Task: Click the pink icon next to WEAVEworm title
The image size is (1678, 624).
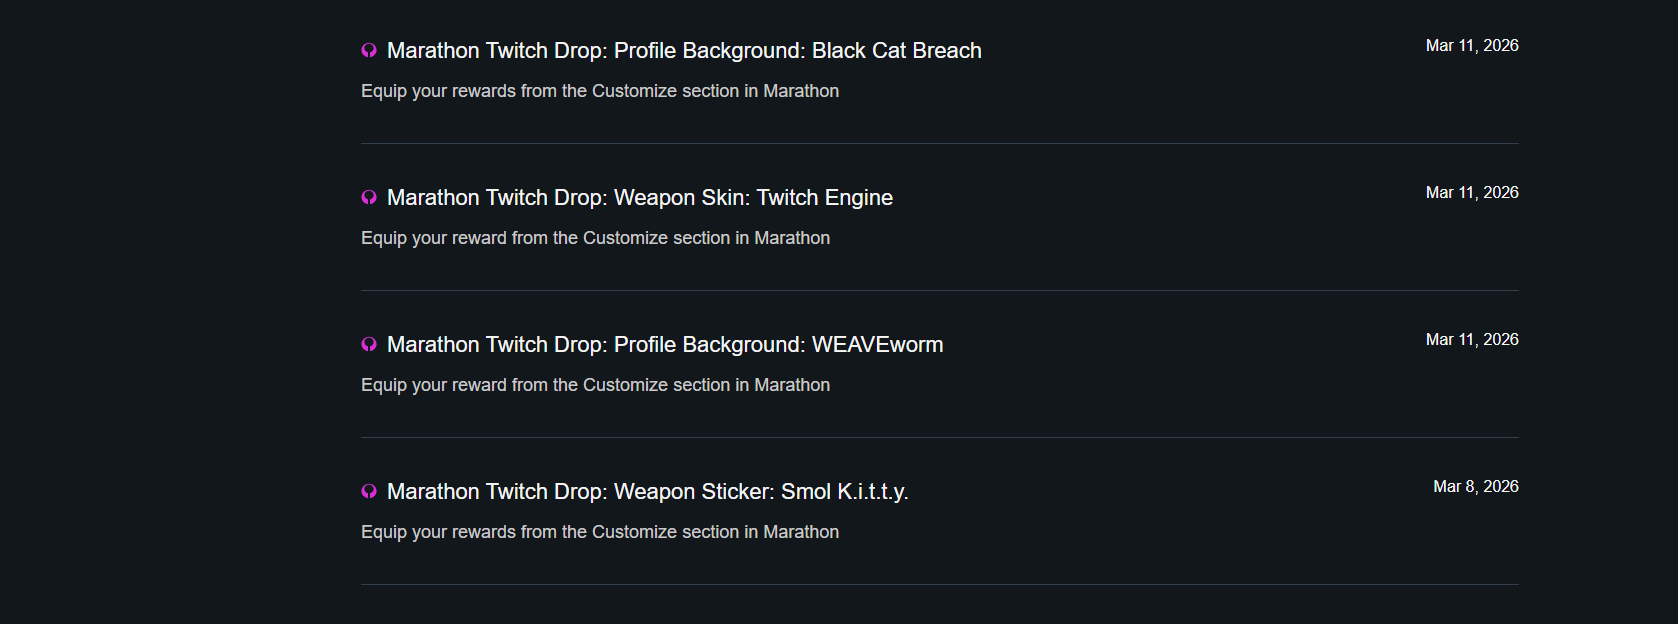Action: tap(369, 345)
